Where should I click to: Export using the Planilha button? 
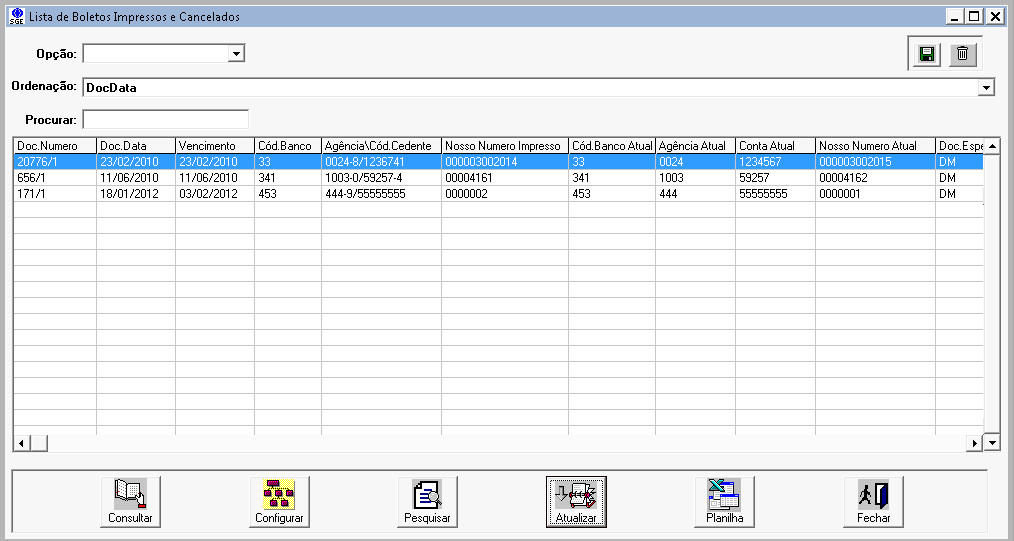[x=725, y=502]
